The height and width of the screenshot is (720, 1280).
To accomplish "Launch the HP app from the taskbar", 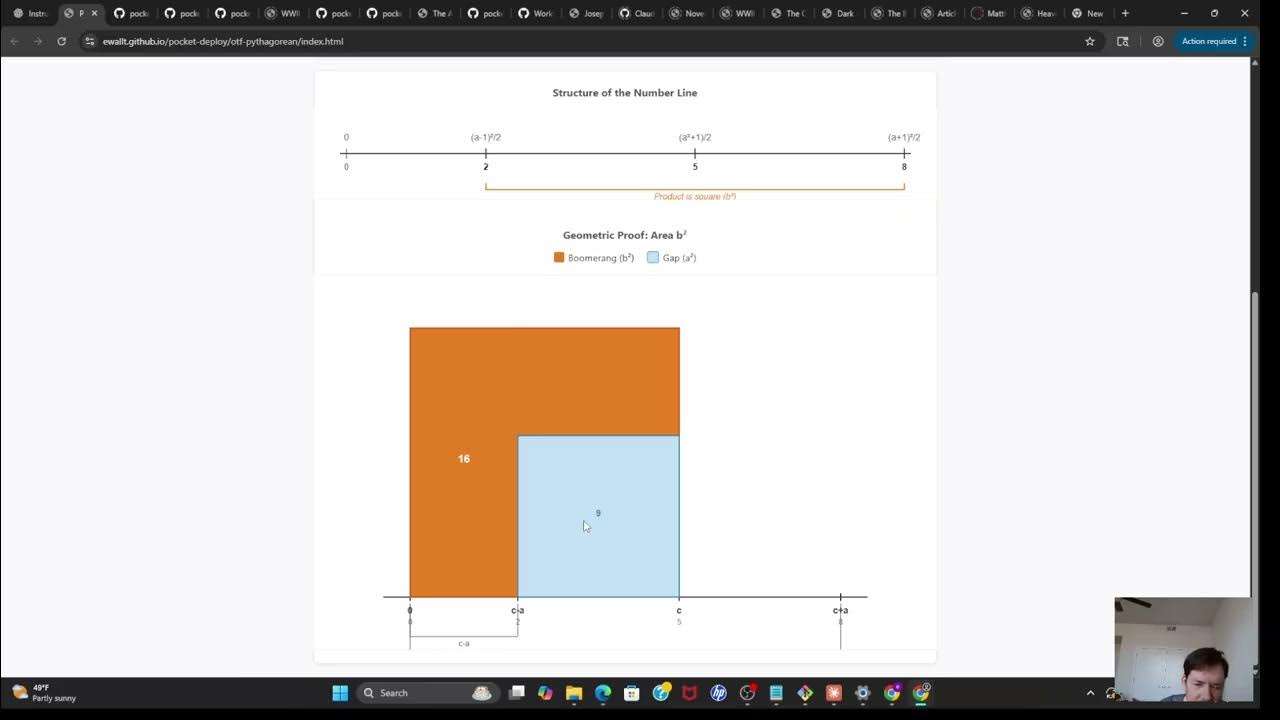I will [718, 692].
